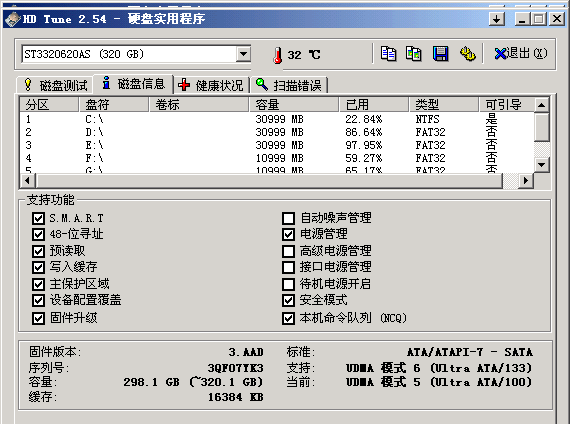Screen dimensions: 570x424
Task: Toggle the 48-位寻址 checkbox
Action: 39,234
